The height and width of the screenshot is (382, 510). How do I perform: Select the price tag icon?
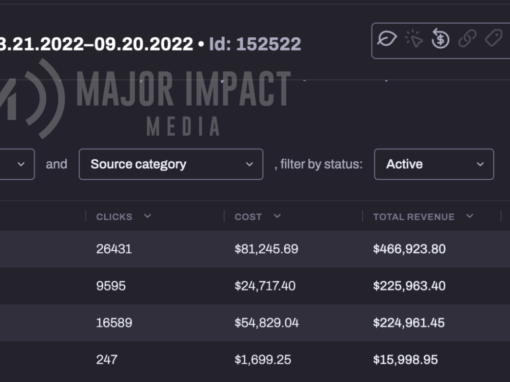click(x=494, y=38)
